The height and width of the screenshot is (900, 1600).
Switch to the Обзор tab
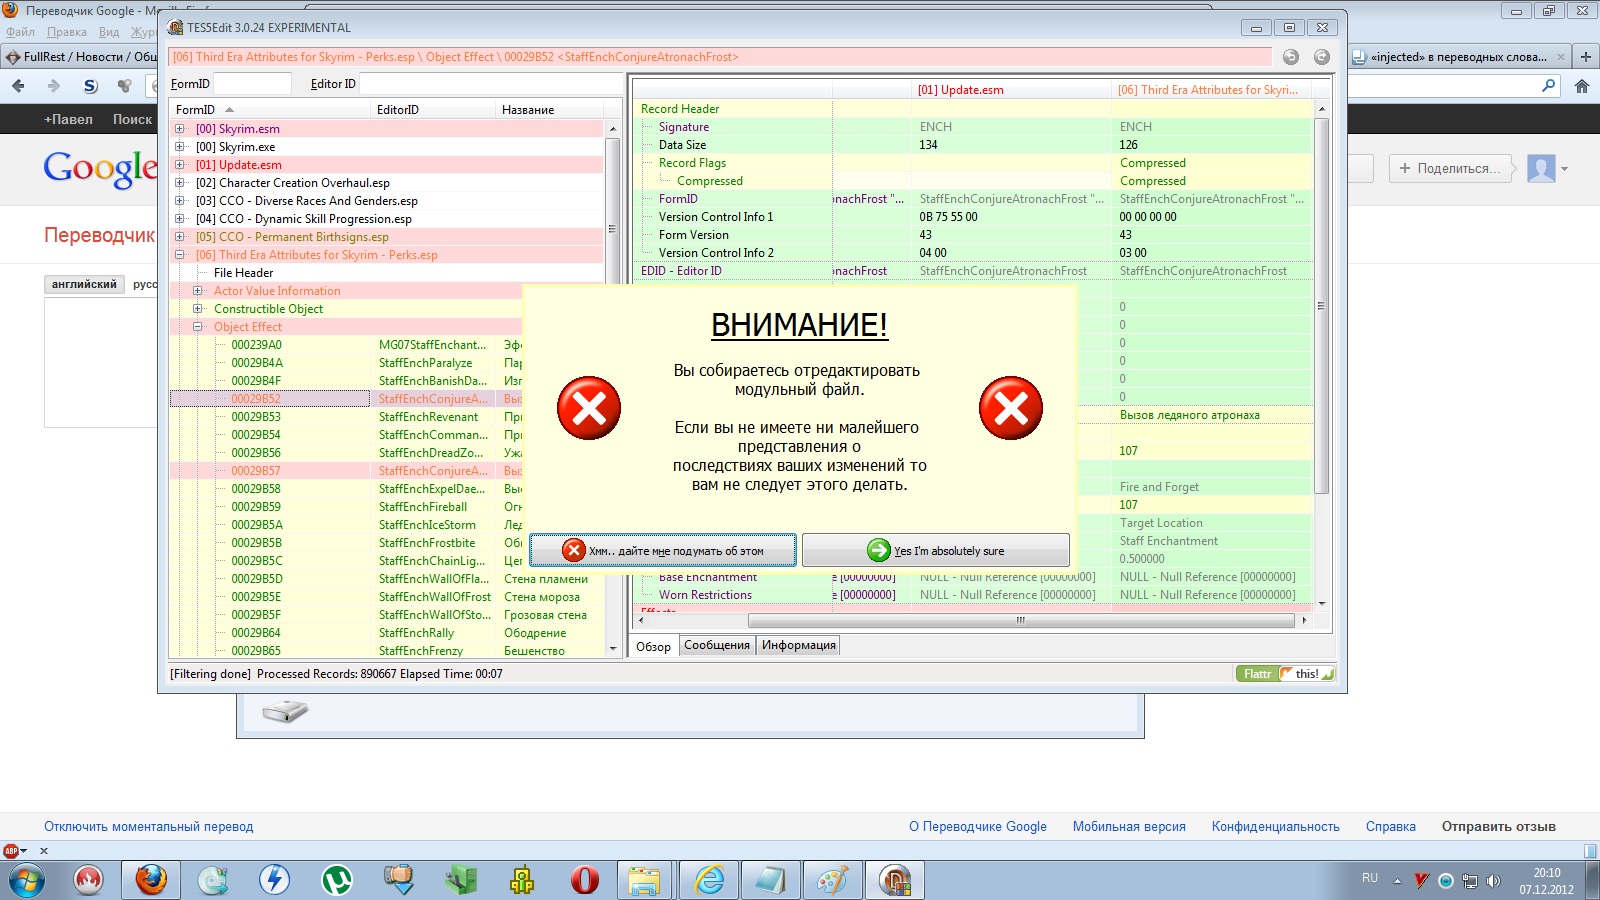pos(653,646)
